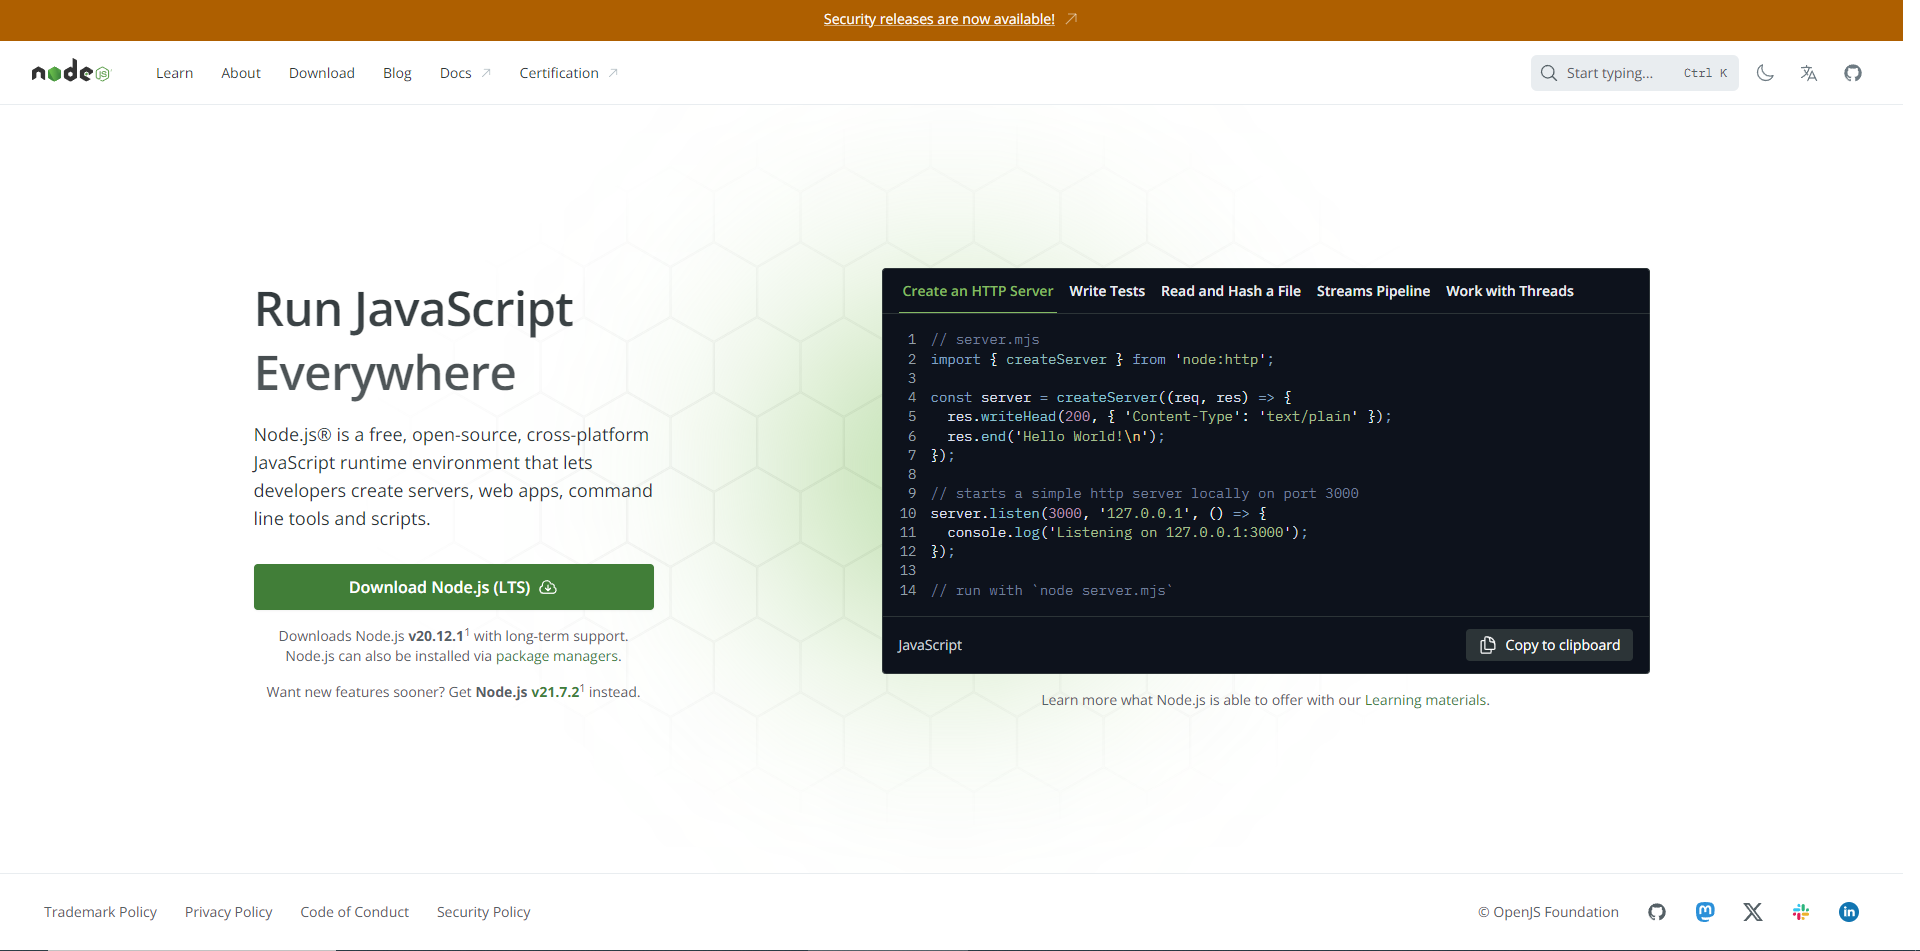This screenshot has width=1920, height=951.
Task: Focus the Start typing search field
Action: pos(1635,73)
